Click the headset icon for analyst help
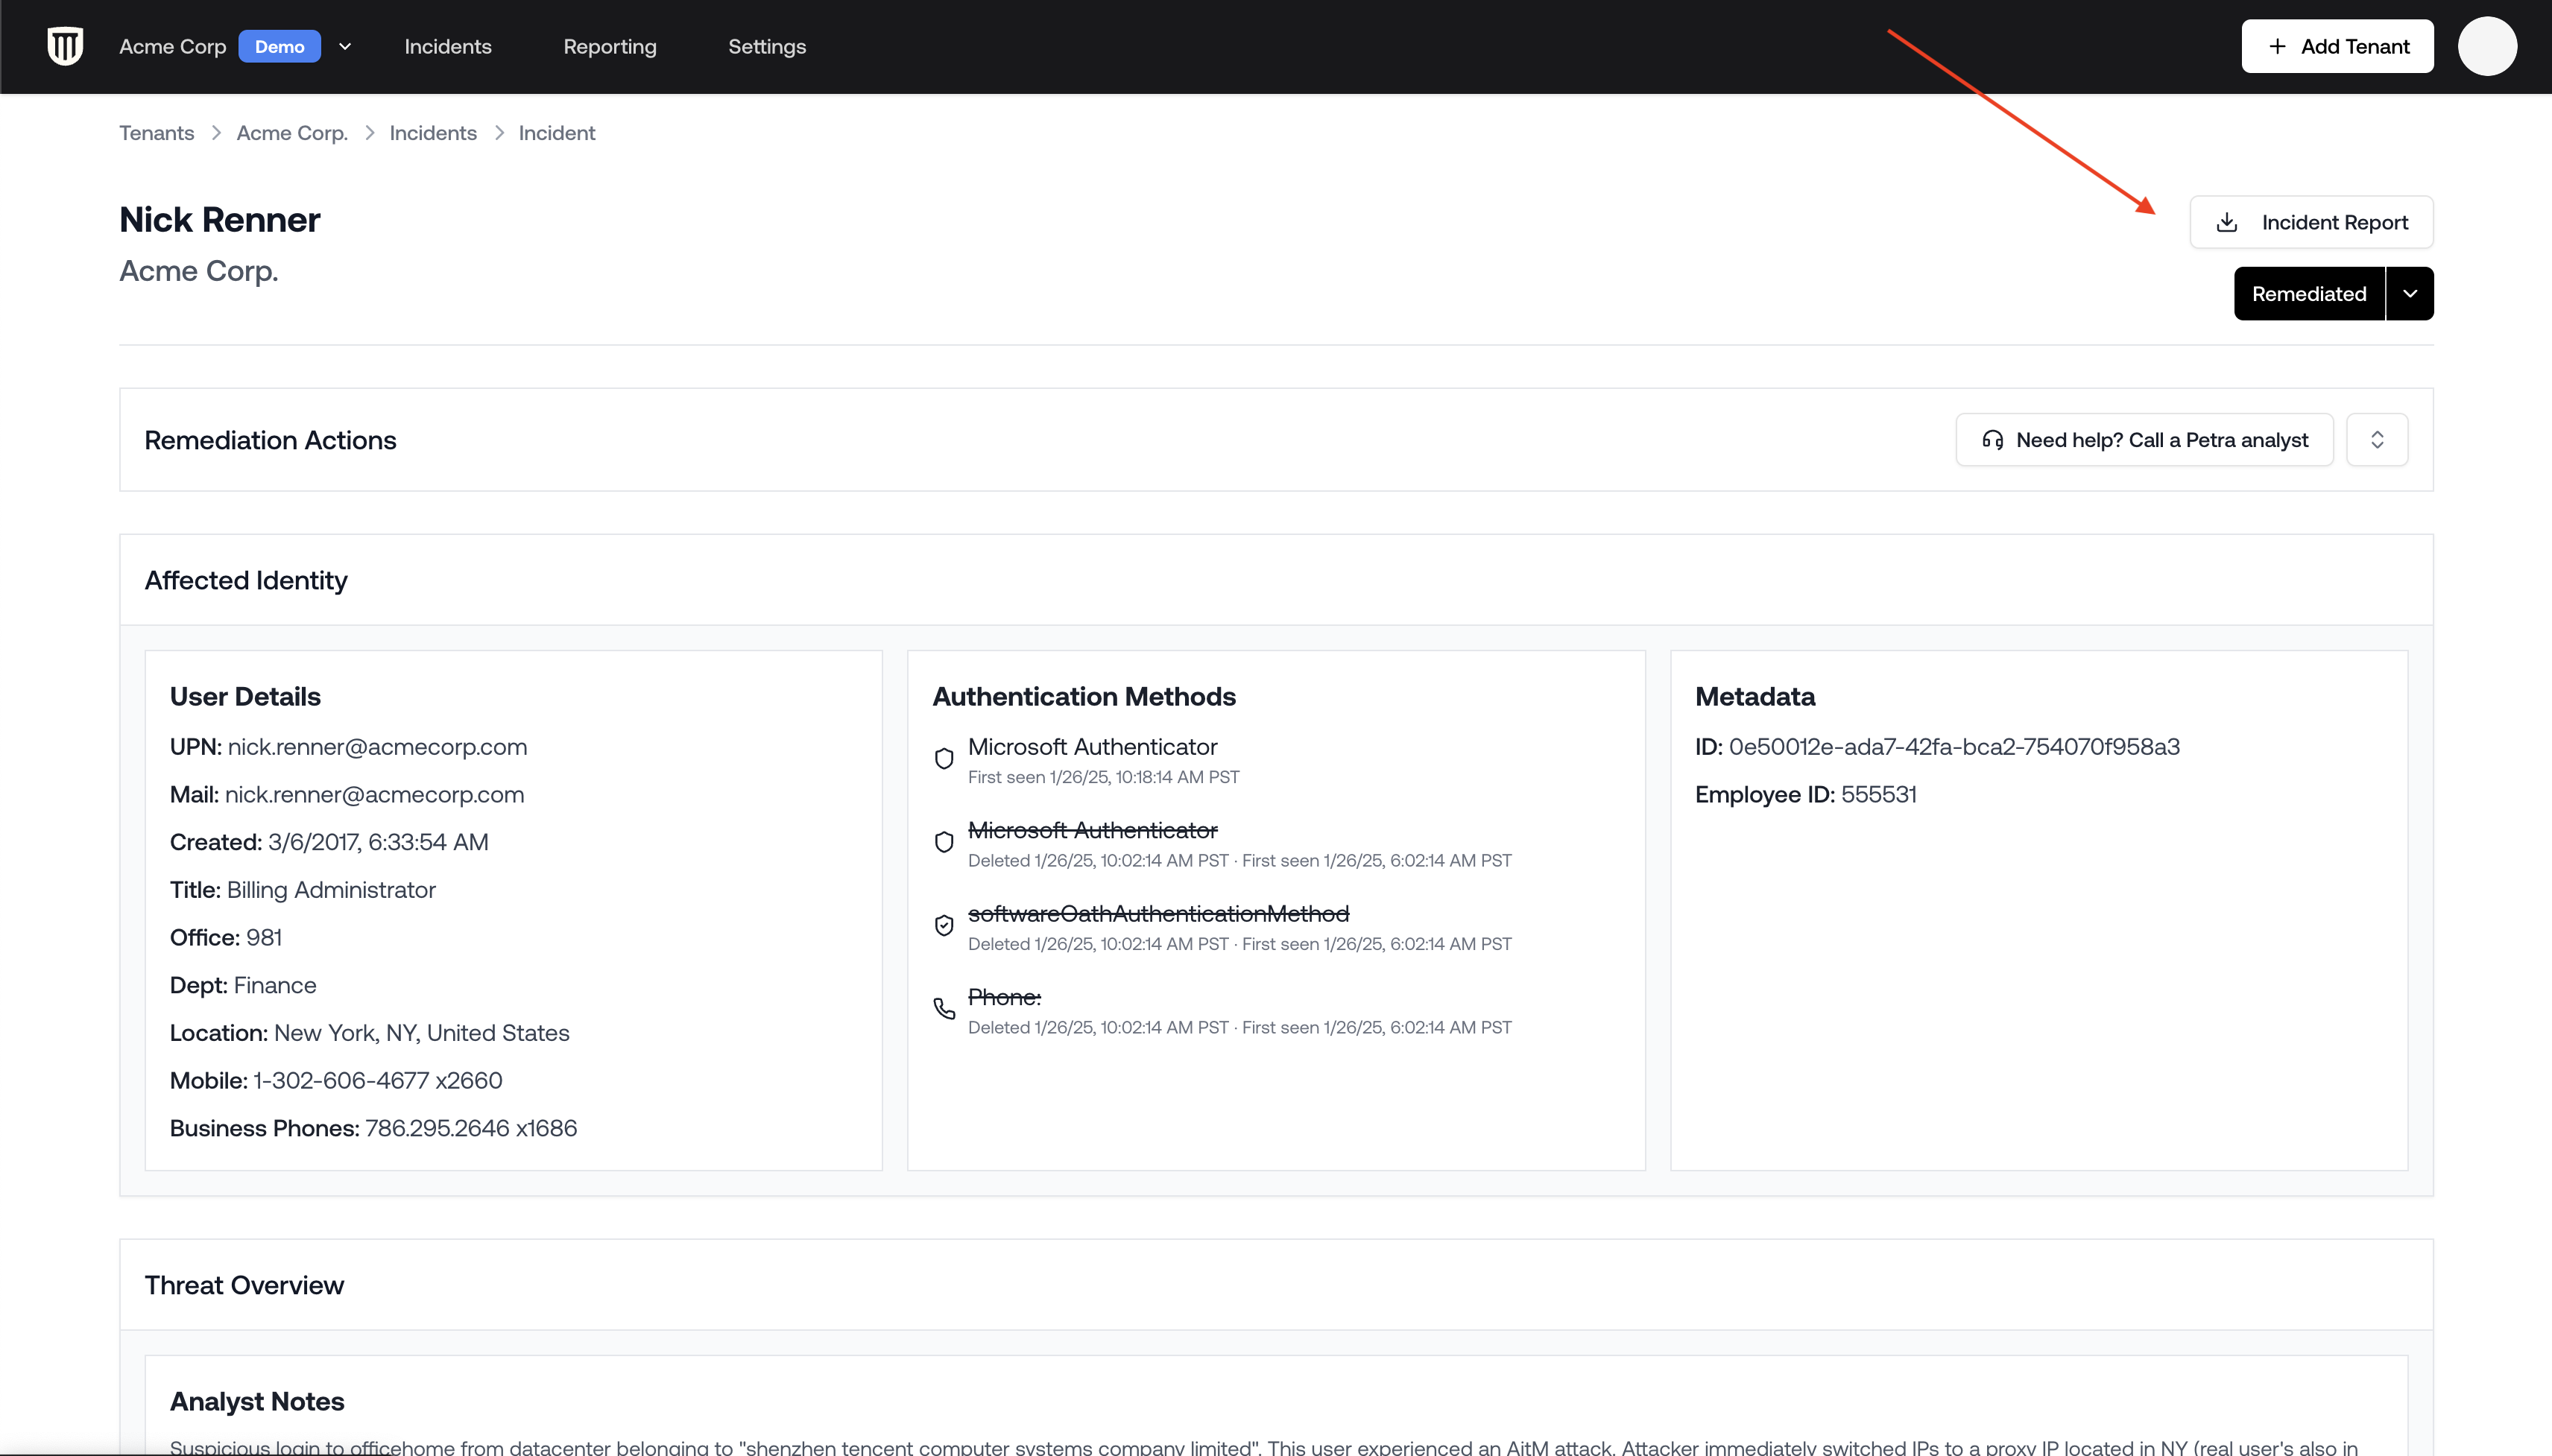This screenshot has height=1456, width=2552. [1992, 440]
